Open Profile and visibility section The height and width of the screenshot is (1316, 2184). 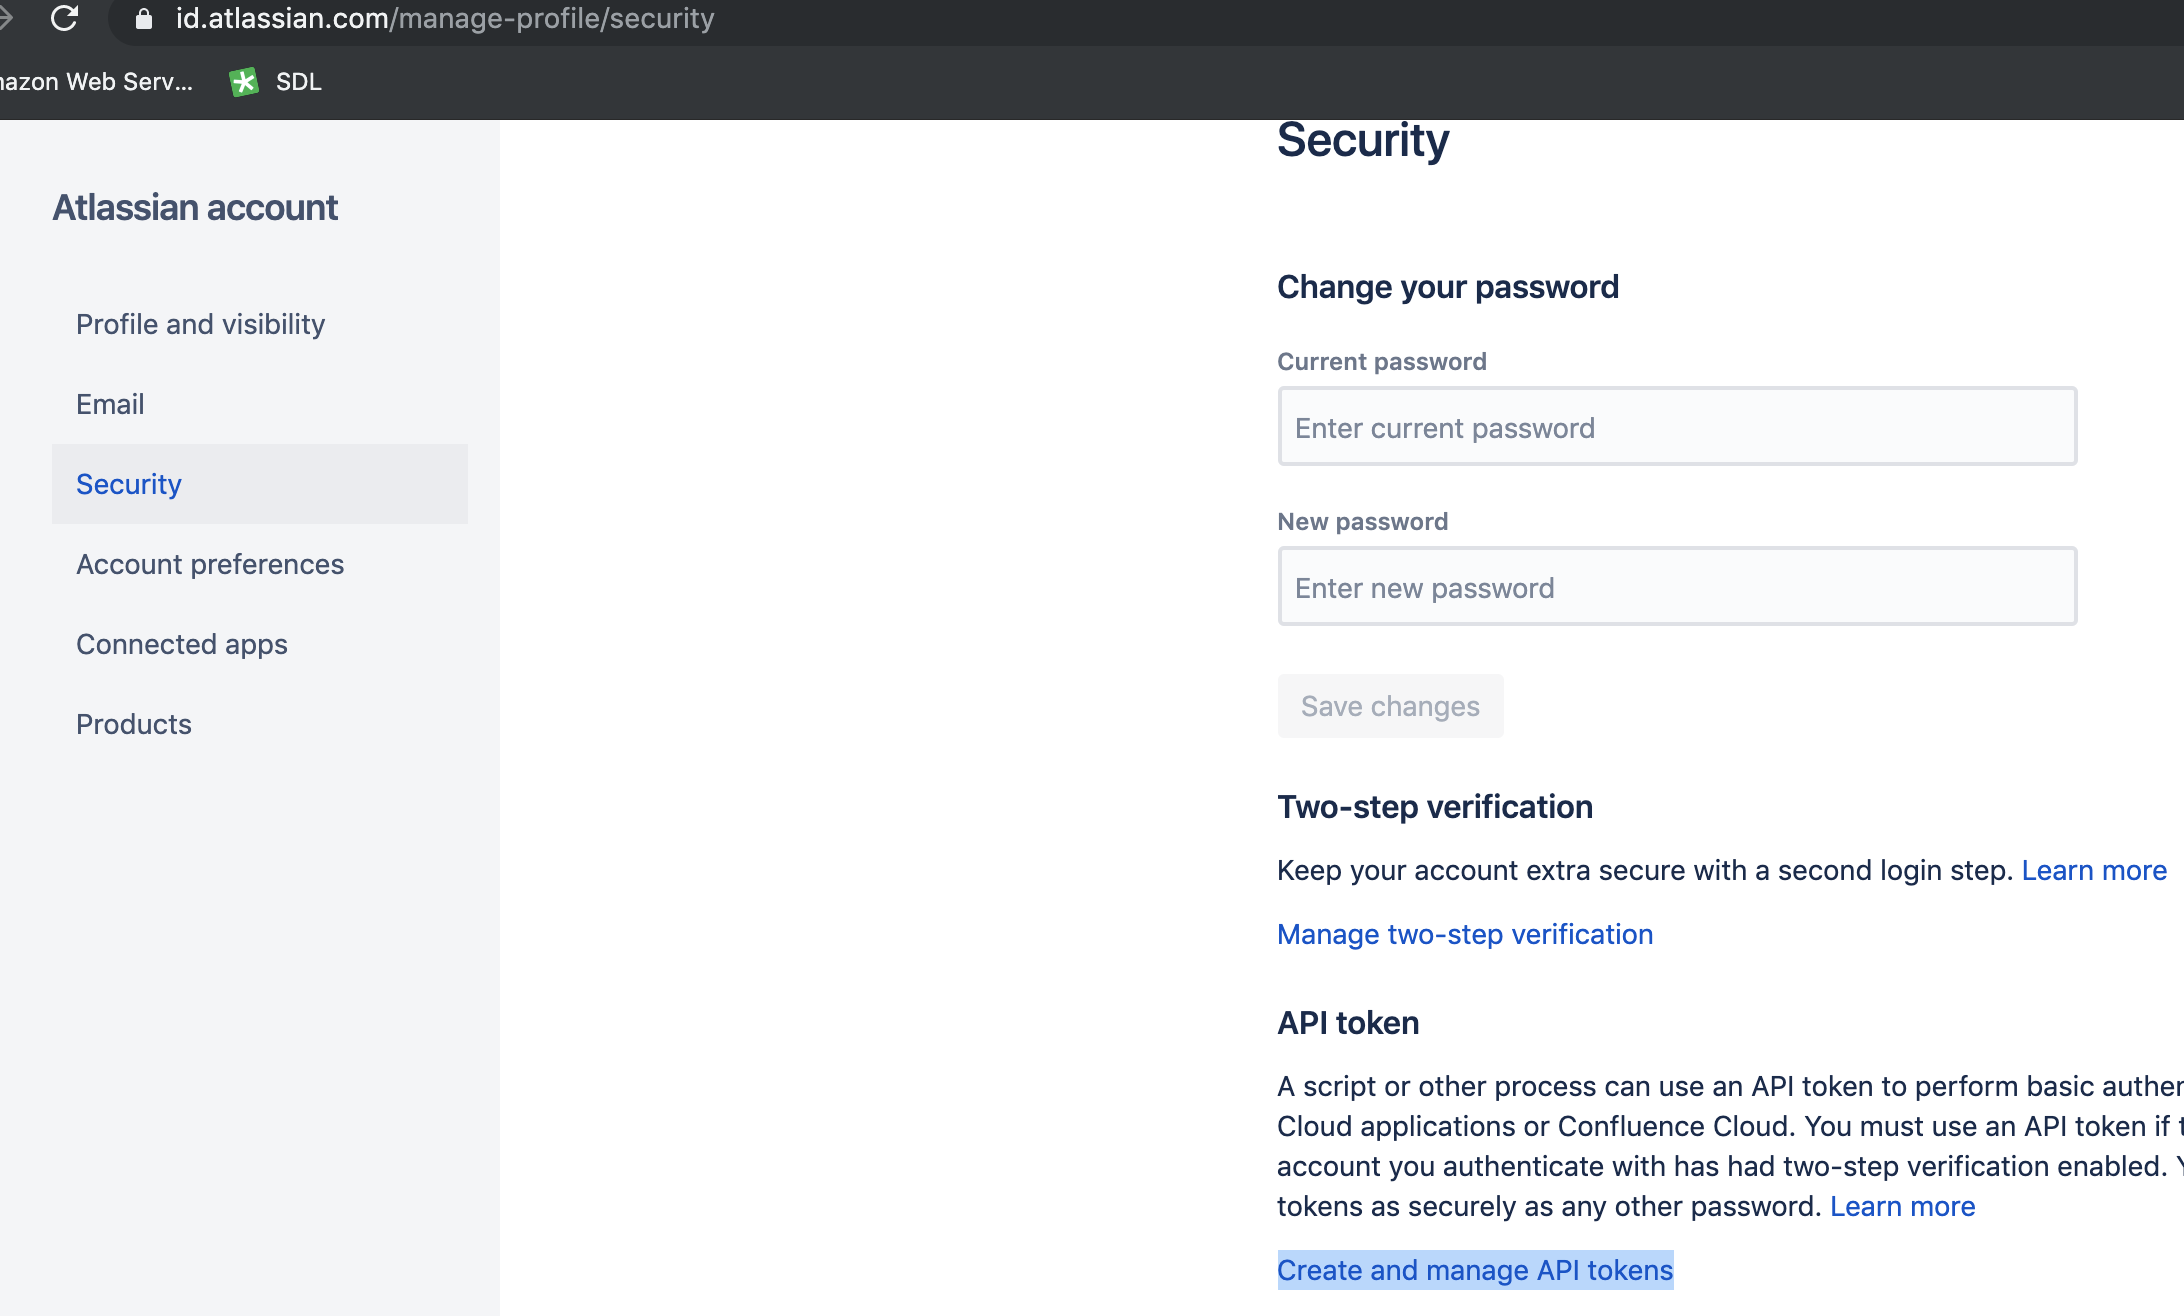pos(200,324)
